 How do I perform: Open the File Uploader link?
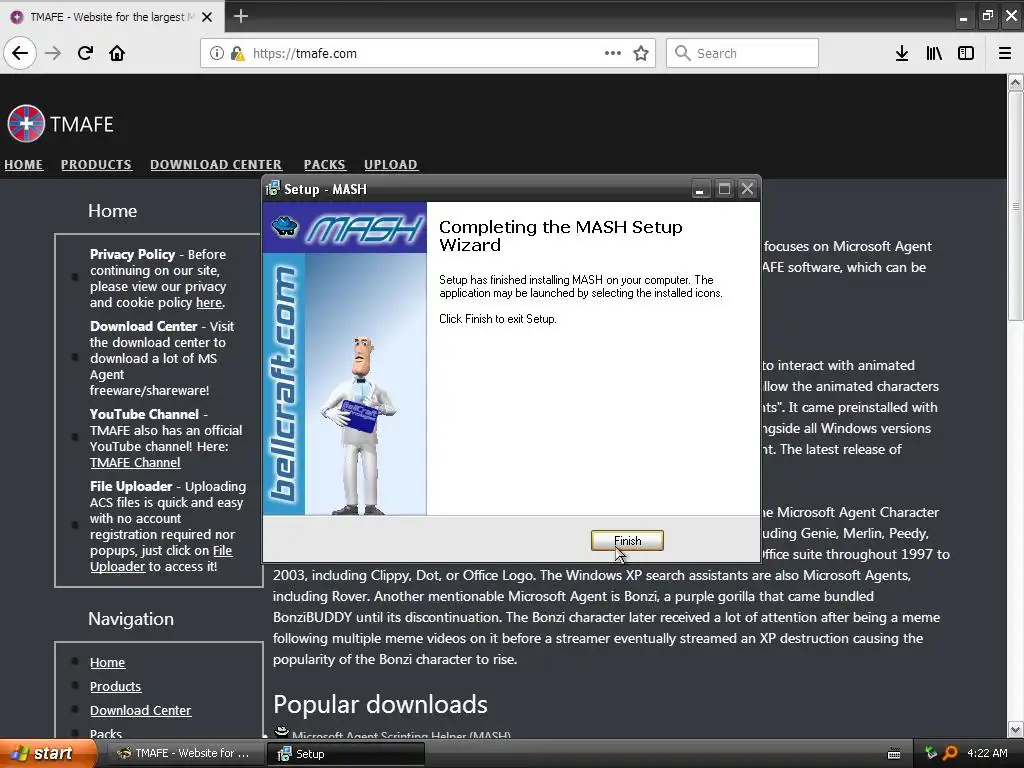click(161, 558)
